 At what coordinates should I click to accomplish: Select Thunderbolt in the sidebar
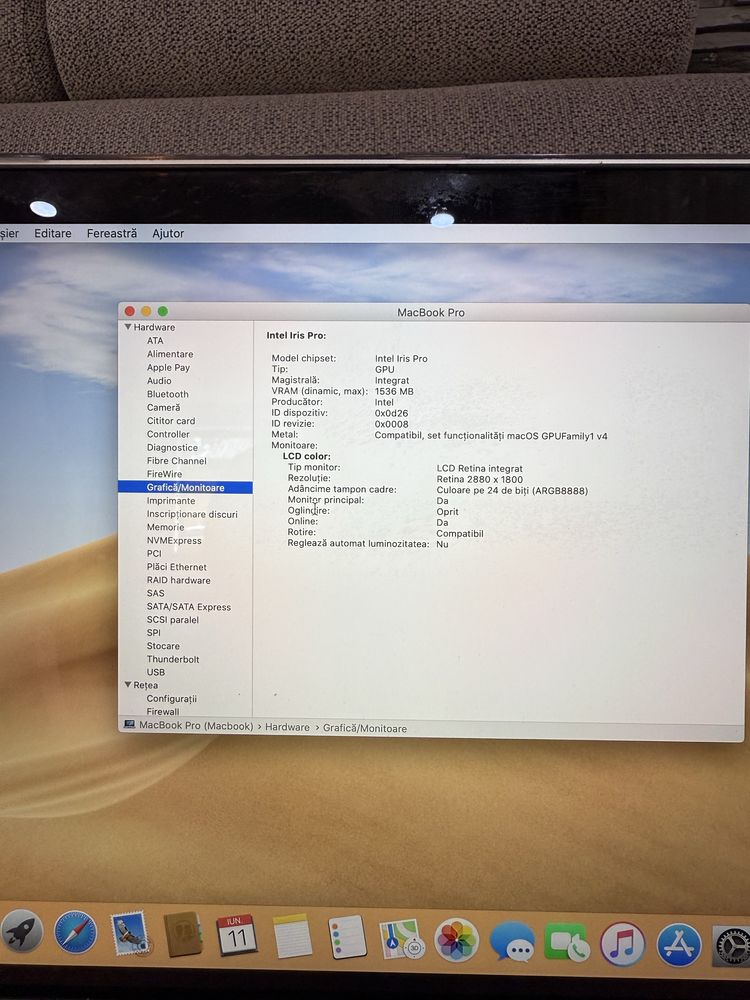click(x=173, y=659)
